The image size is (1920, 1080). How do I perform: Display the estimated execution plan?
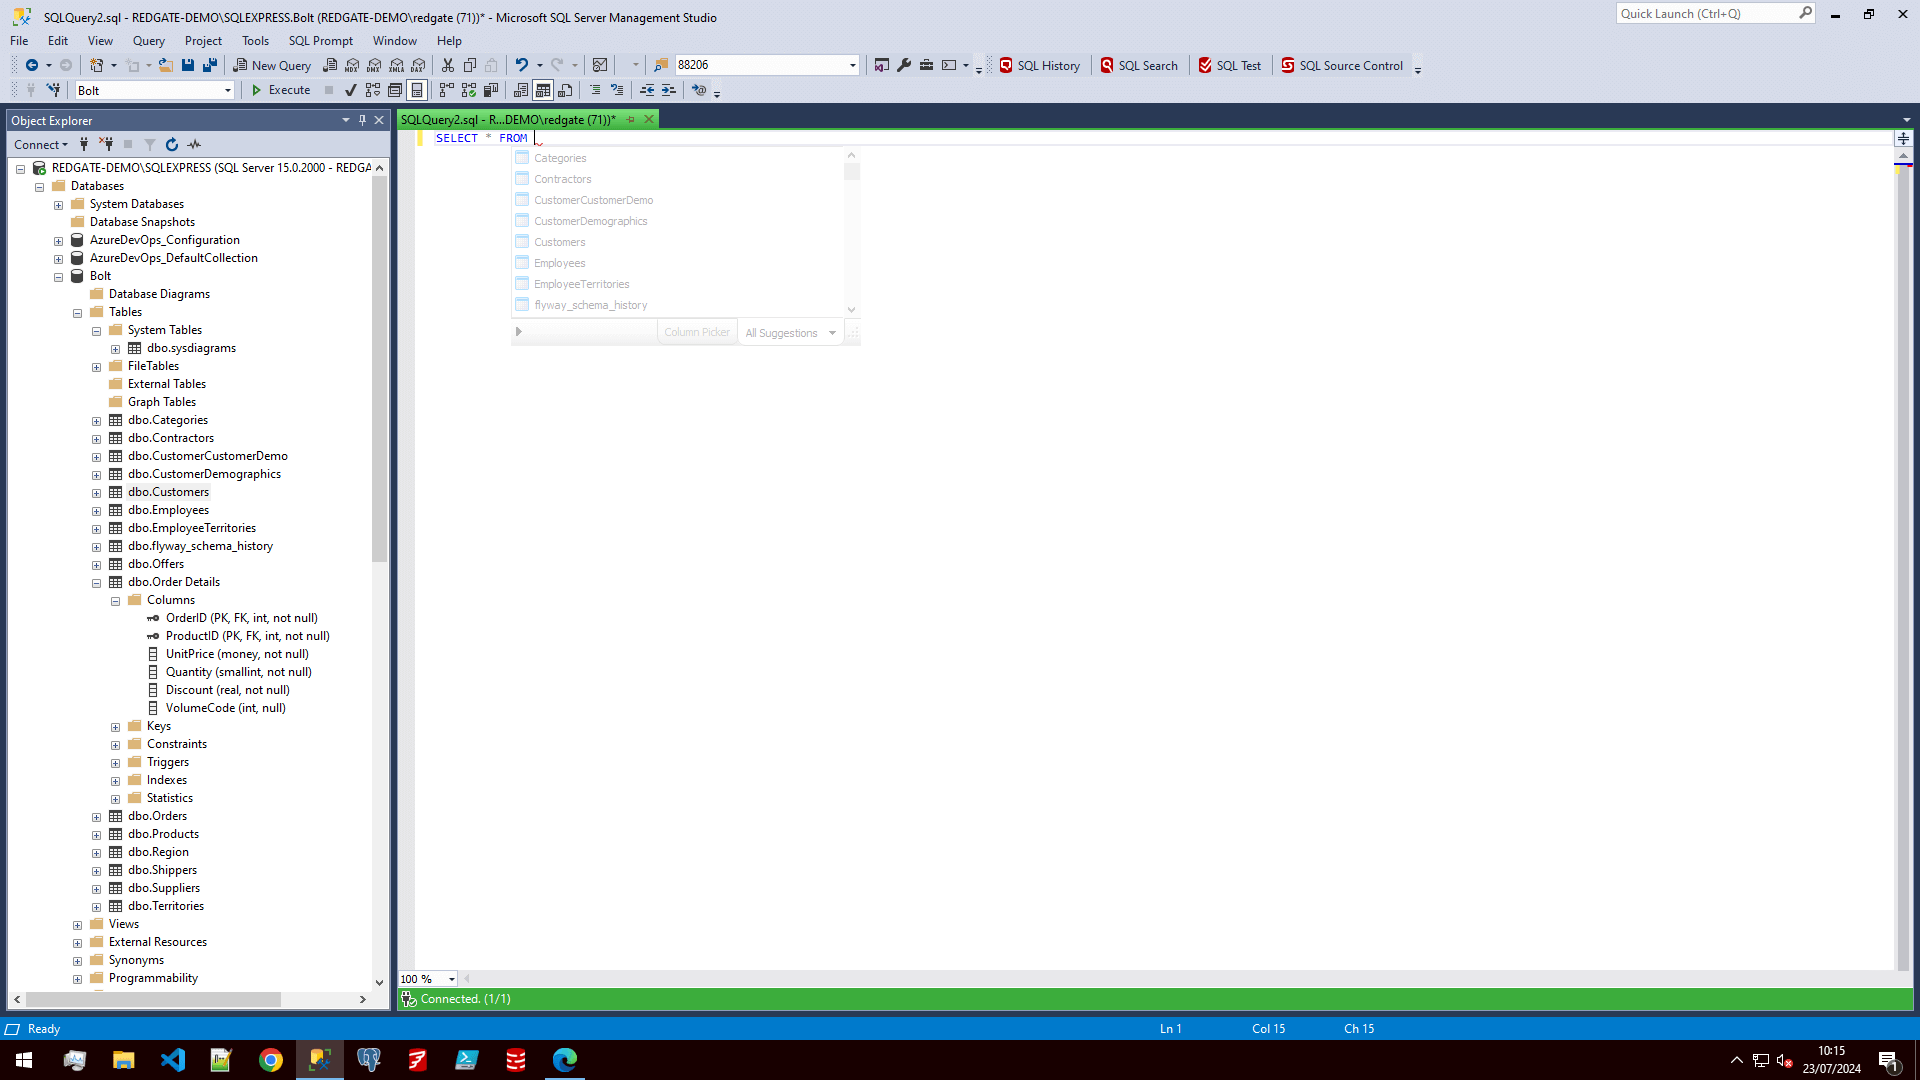tap(373, 90)
